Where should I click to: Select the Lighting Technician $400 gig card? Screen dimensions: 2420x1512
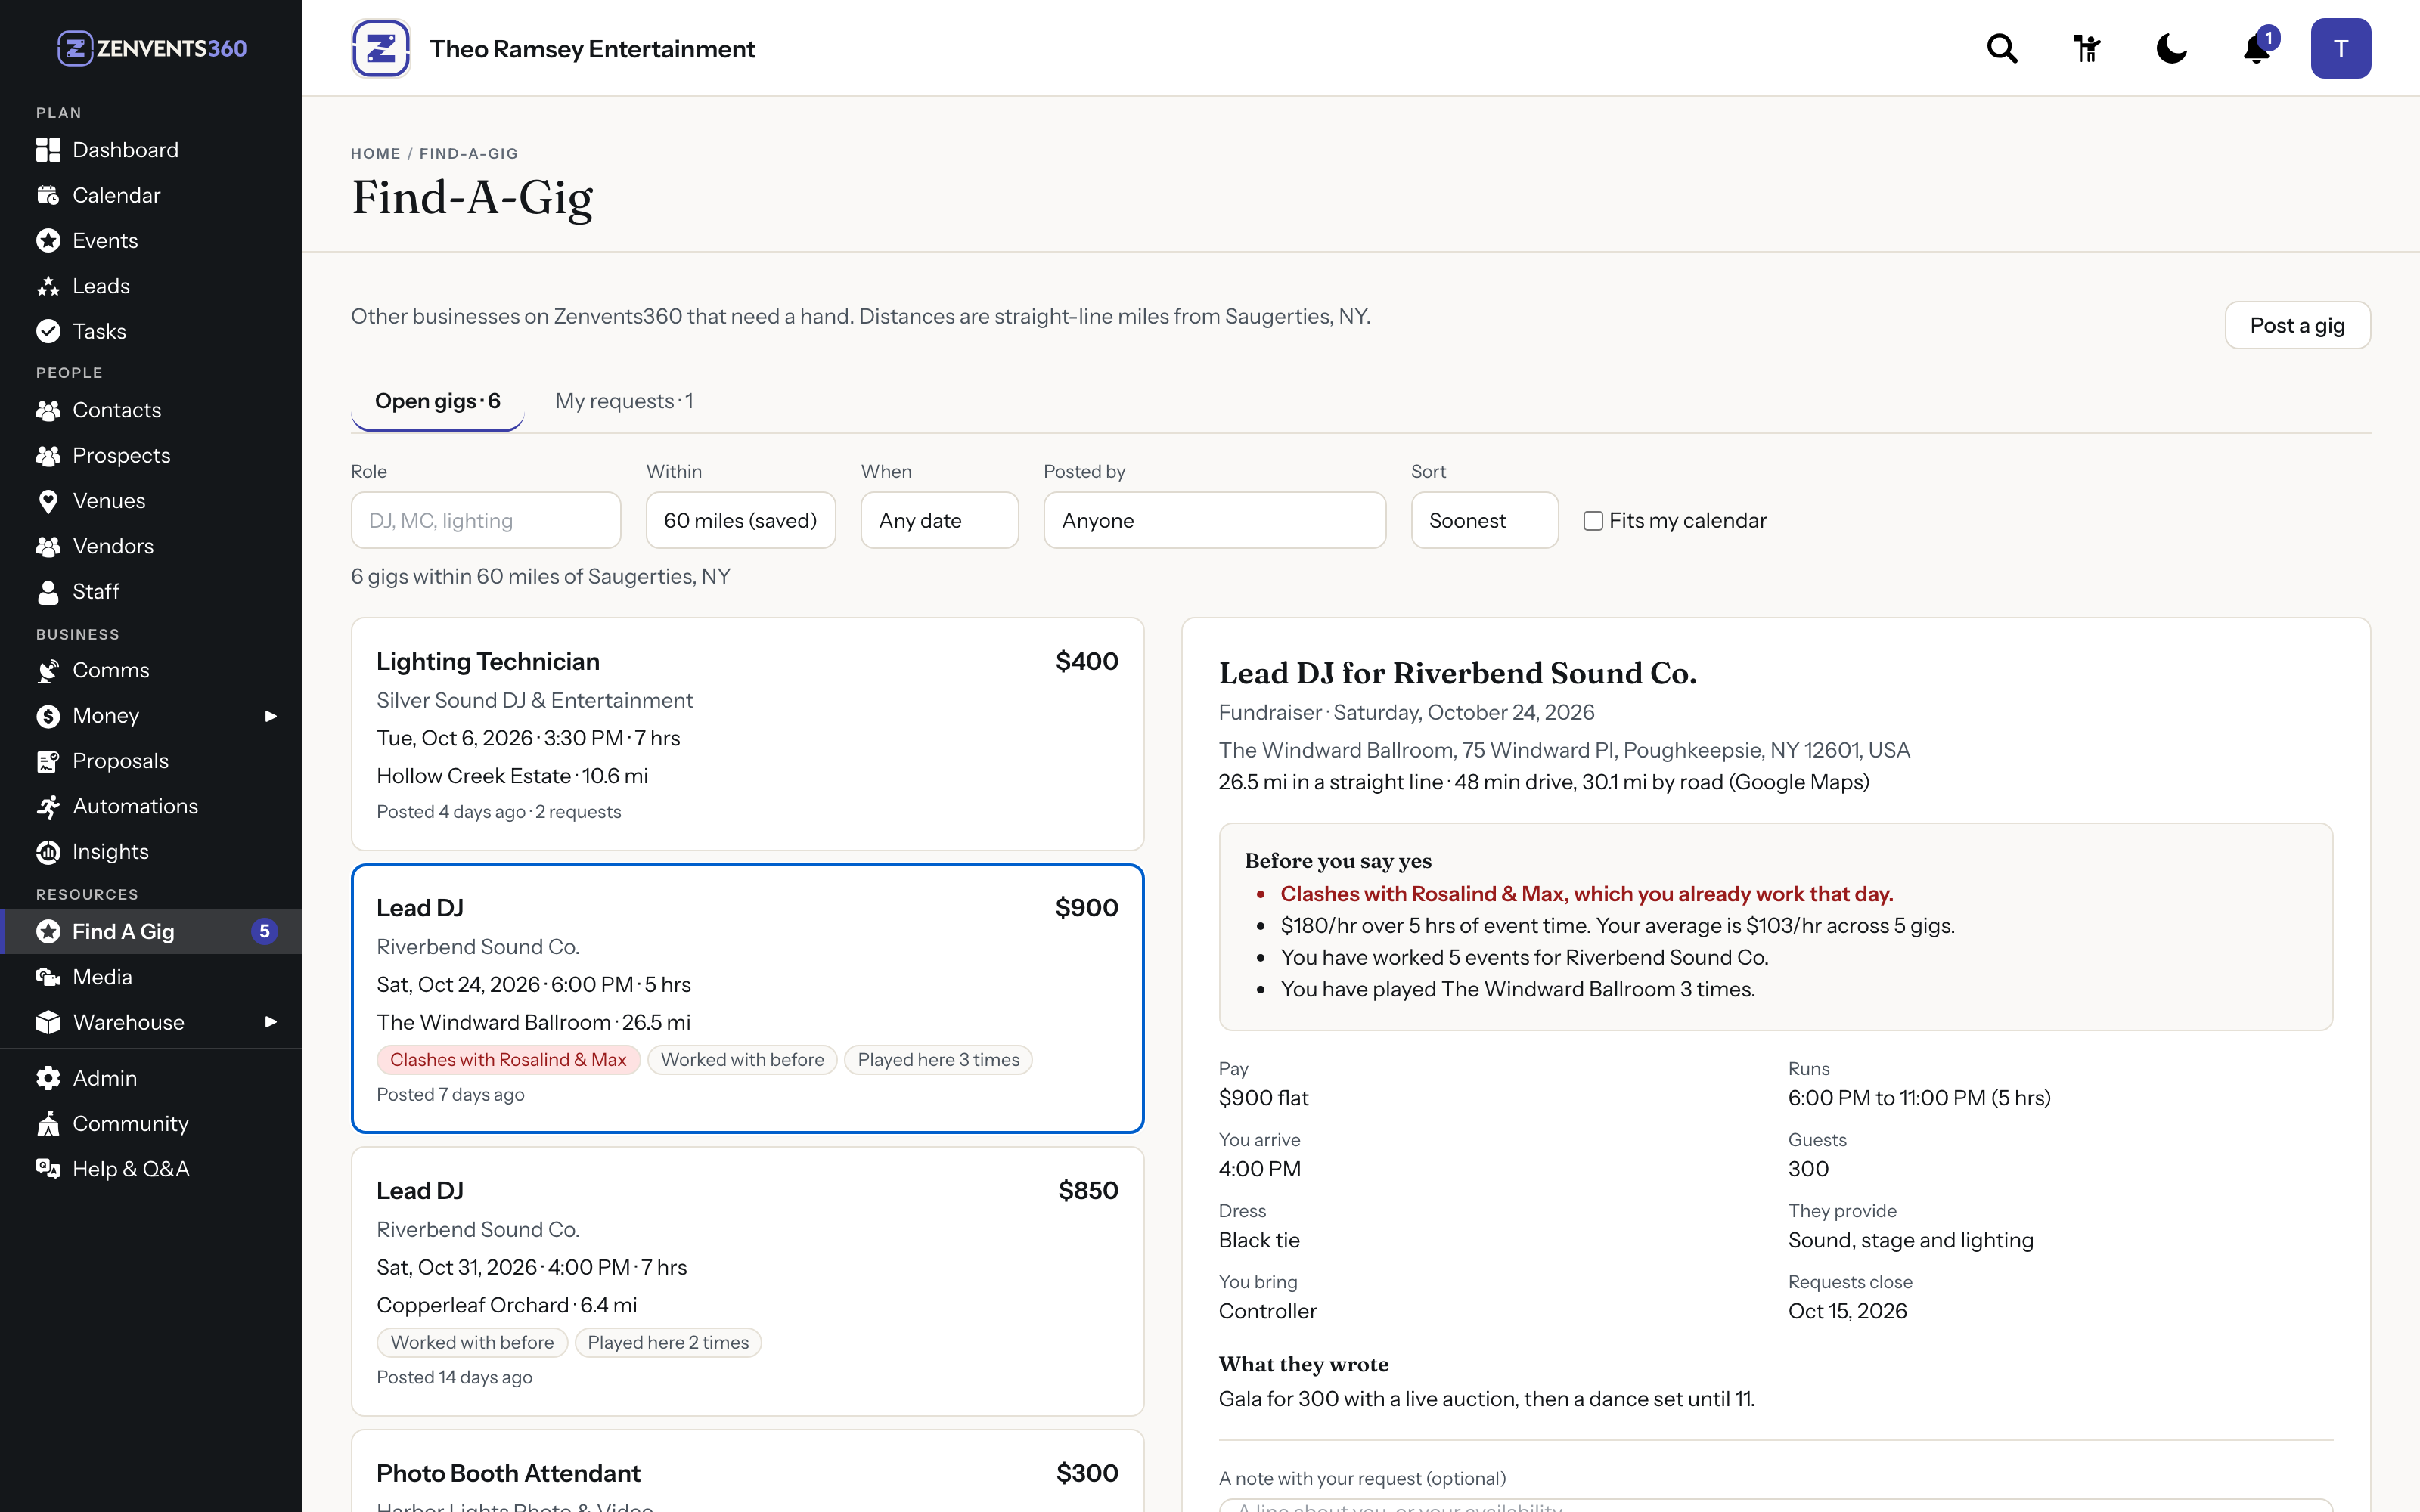(748, 734)
